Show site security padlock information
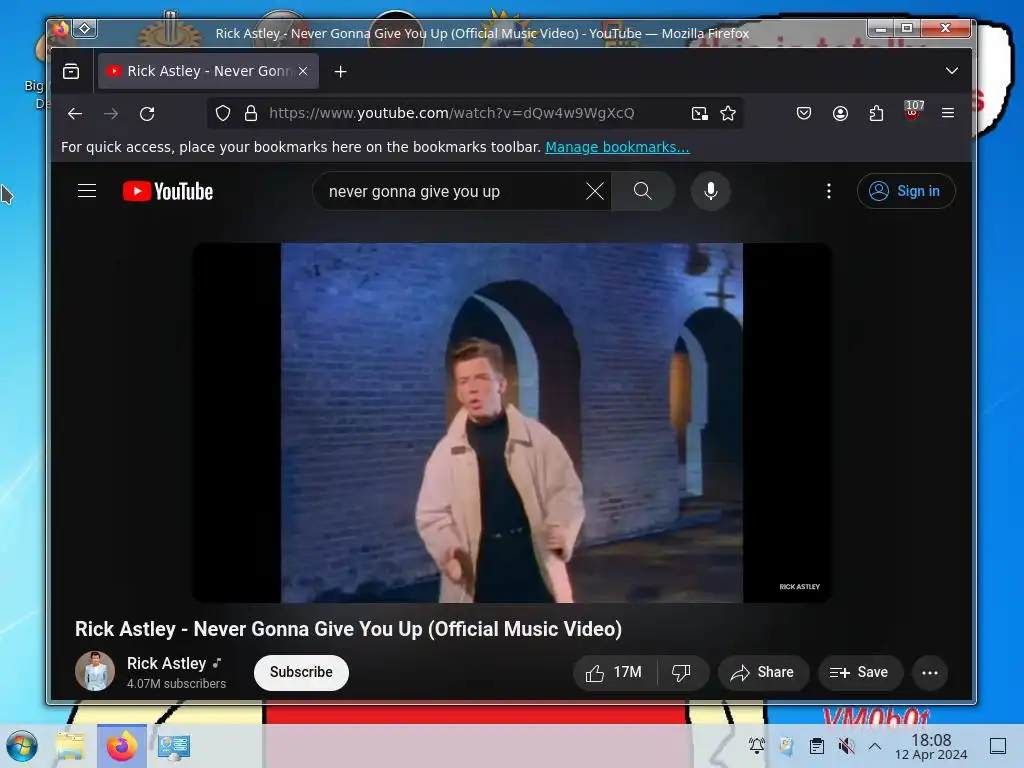The height and width of the screenshot is (768, 1024). pyautogui.click(x=251, y=113)
